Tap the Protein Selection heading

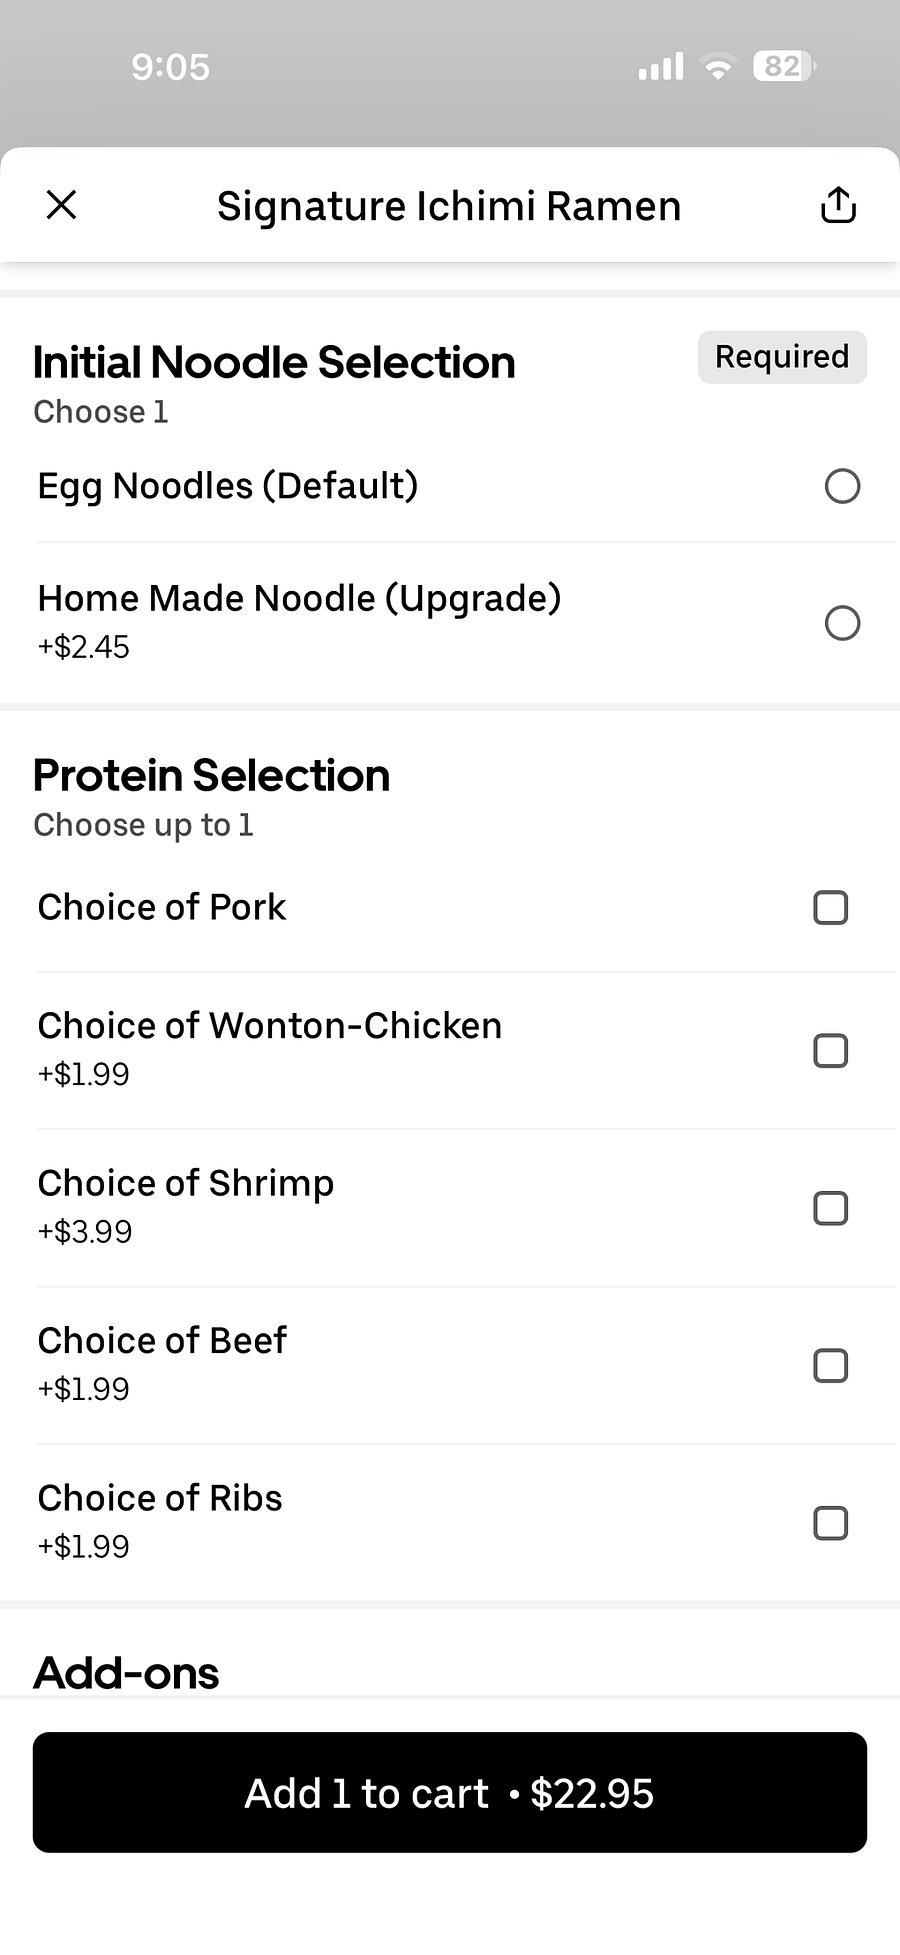coord(211,775)
